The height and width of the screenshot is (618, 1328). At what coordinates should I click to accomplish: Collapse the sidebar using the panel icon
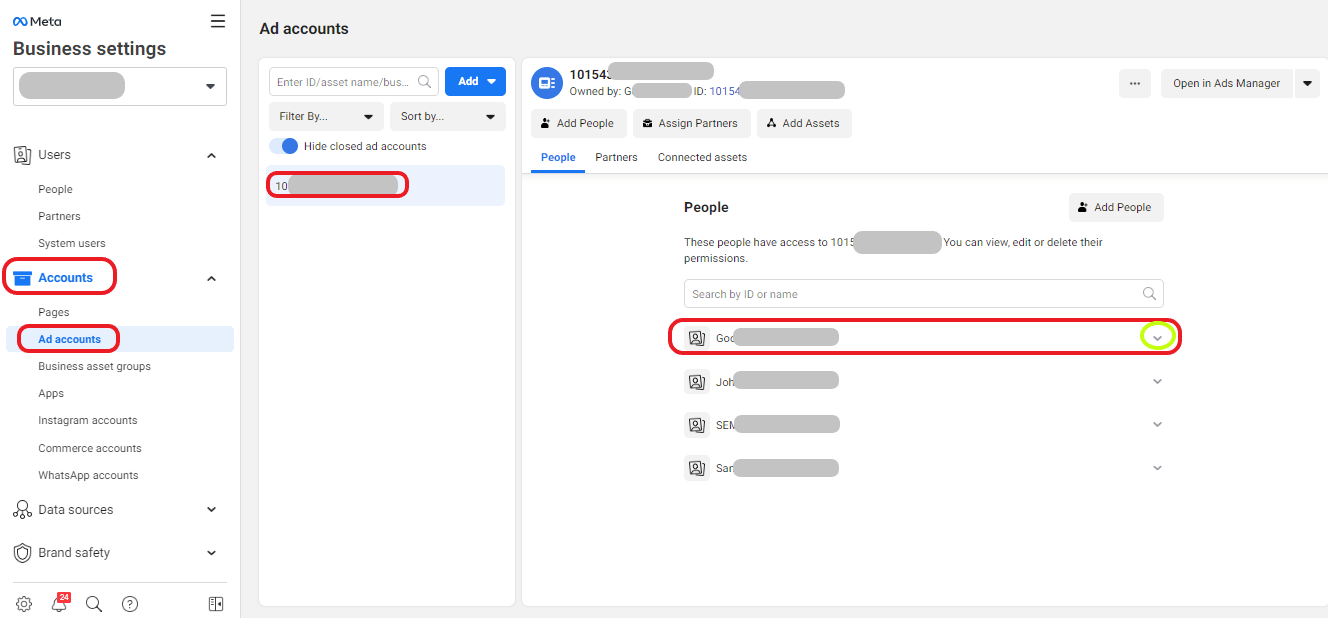(216, 604)
